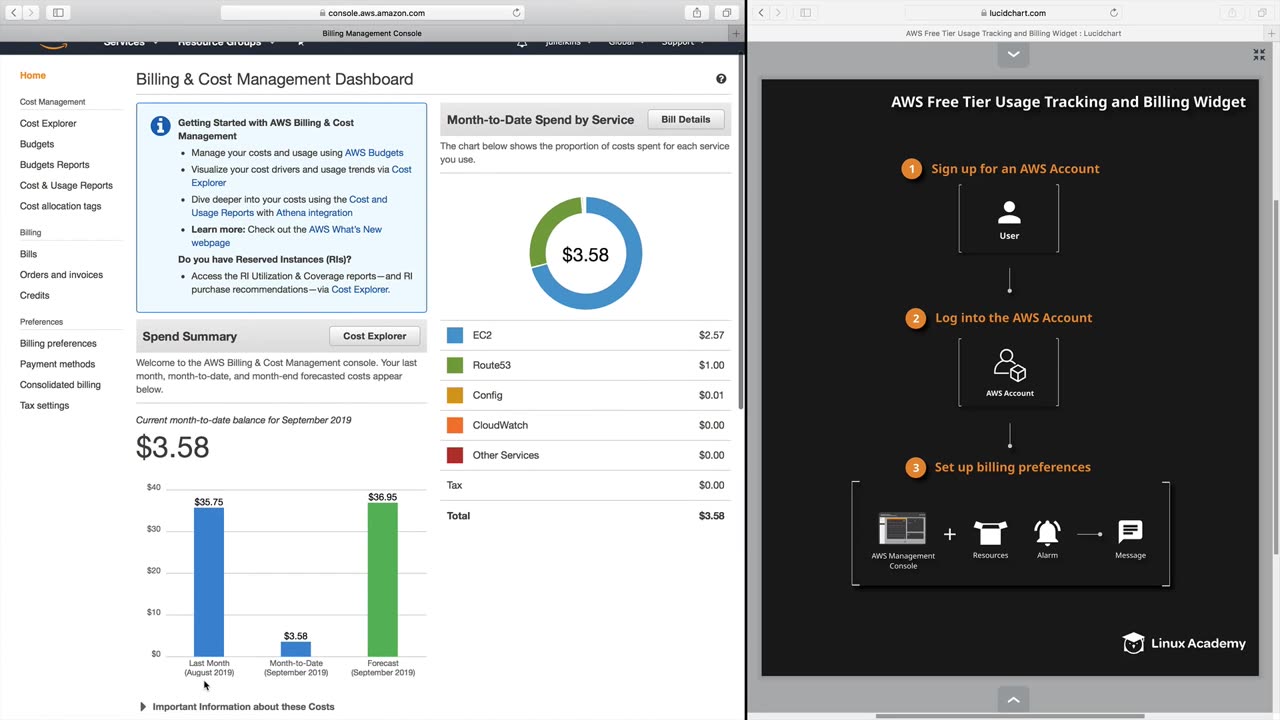Click the Bill Details button

coord(686,119)
